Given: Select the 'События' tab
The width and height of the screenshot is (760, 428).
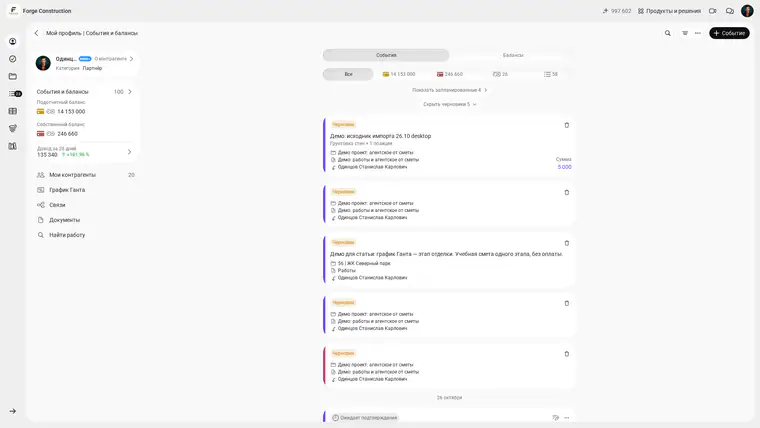Looking at the screenshot, I should [386, 55].
